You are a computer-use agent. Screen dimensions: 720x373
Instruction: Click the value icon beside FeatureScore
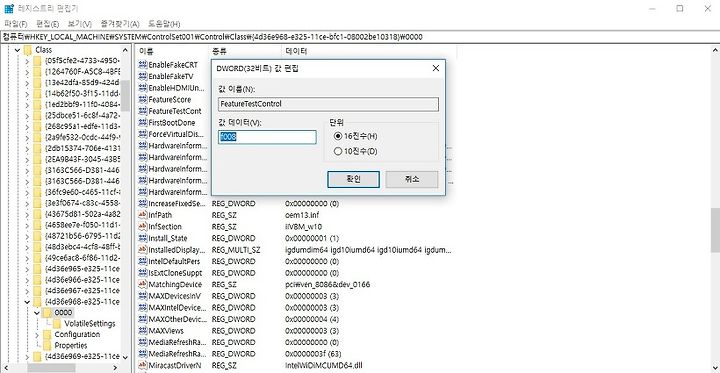[143, 99]
